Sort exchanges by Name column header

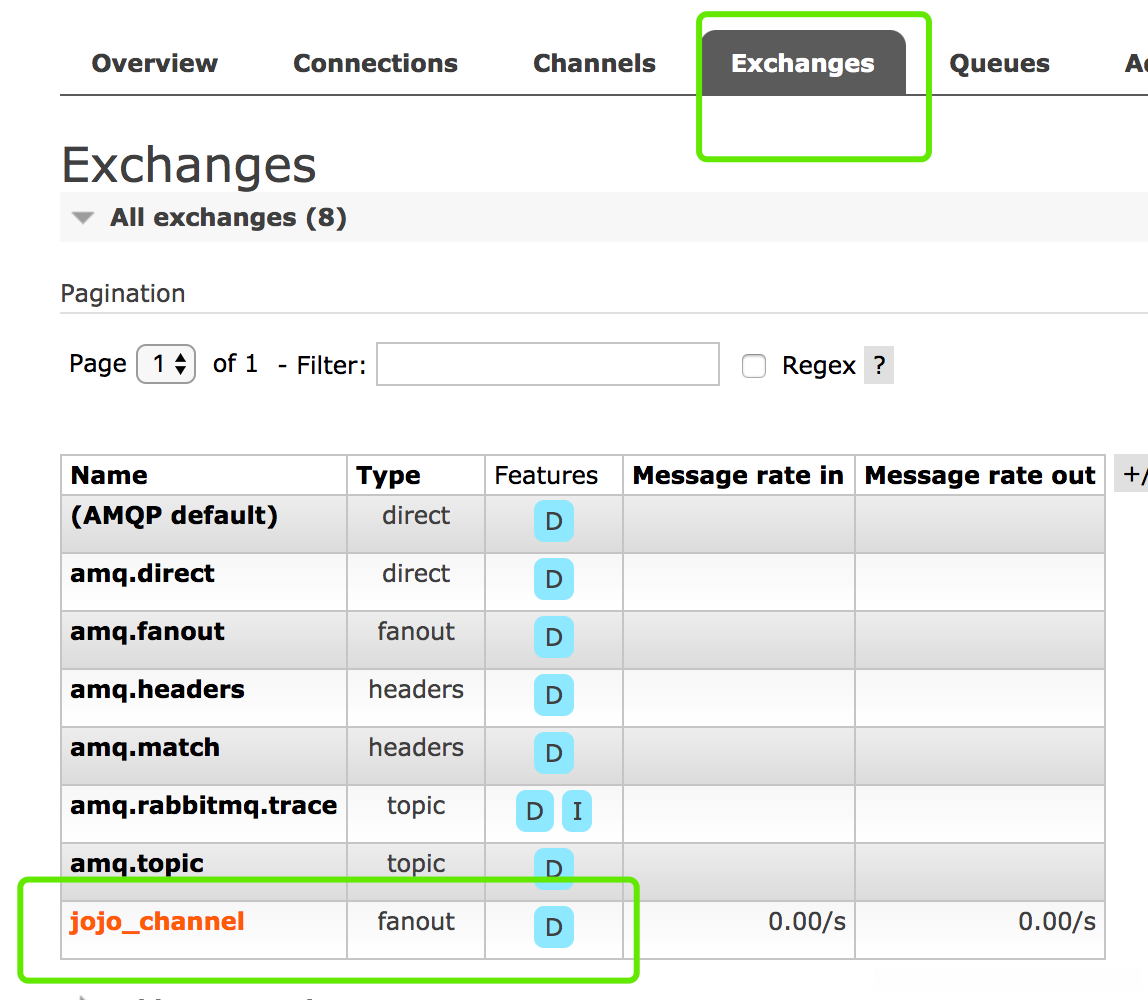click(x=109, y=476)
